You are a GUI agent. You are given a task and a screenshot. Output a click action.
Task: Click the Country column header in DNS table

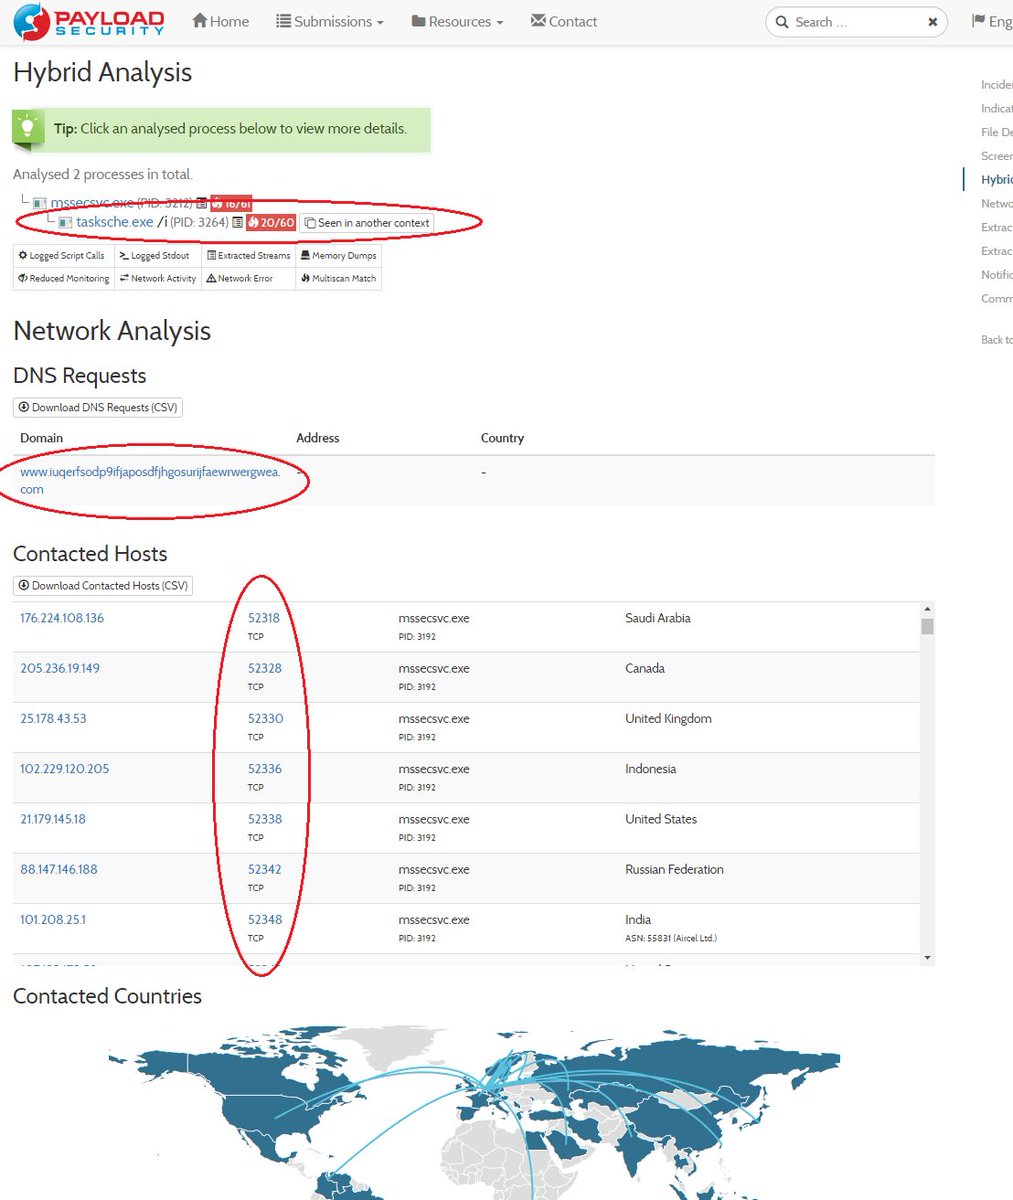(x=502, y=438)
